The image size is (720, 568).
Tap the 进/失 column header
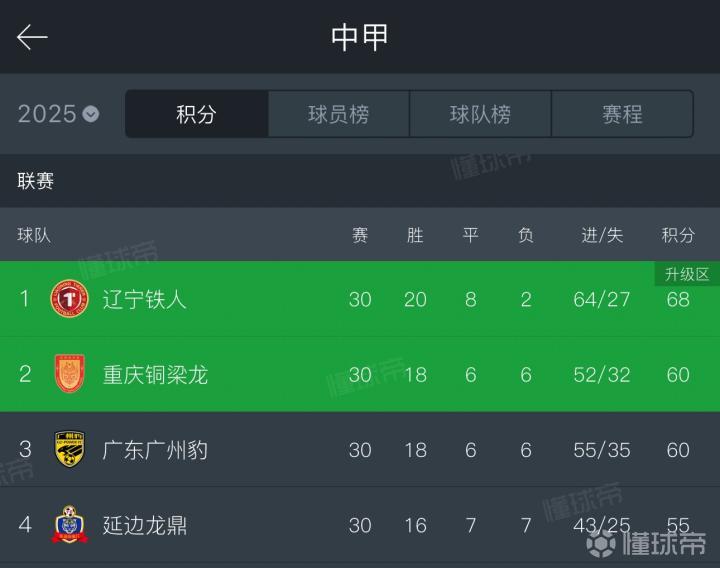[602, 235]
